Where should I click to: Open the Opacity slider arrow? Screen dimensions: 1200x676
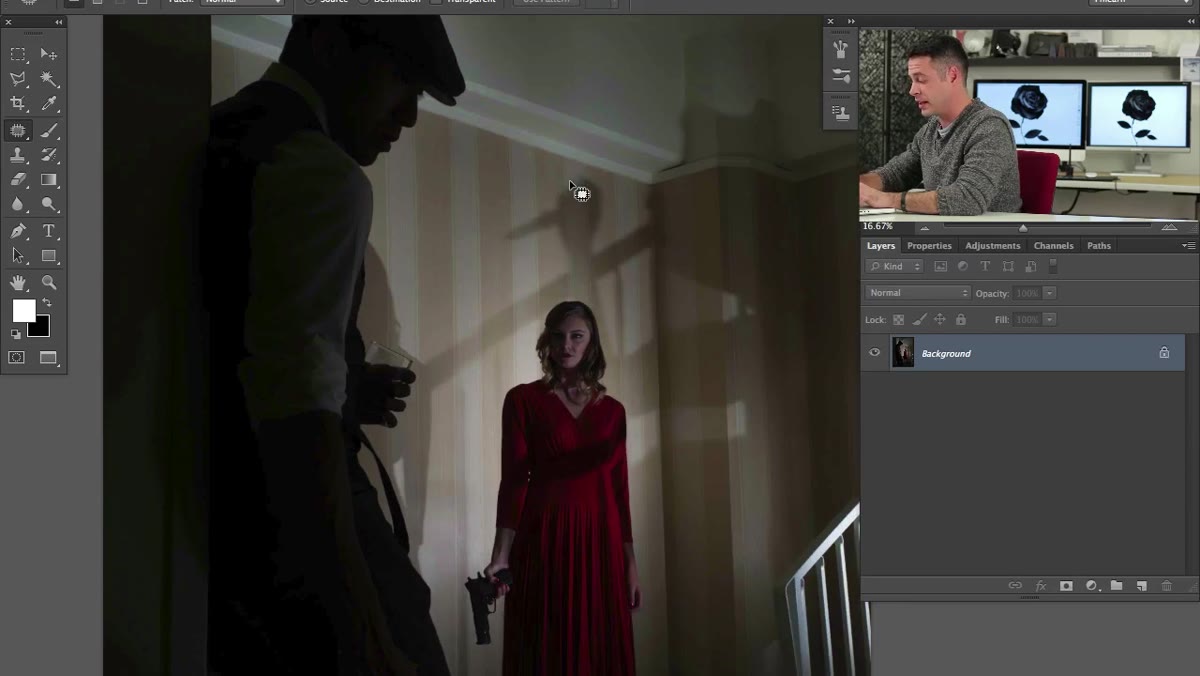pos(1049,293)
